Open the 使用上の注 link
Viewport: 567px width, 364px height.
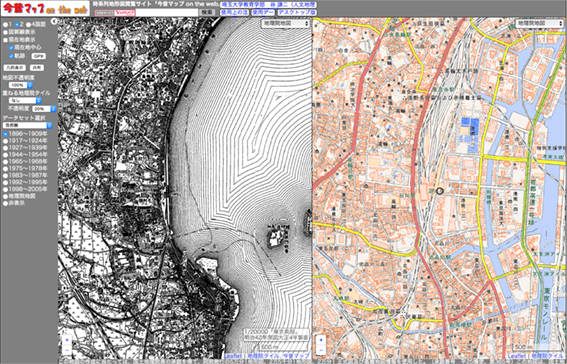(234, 12)
